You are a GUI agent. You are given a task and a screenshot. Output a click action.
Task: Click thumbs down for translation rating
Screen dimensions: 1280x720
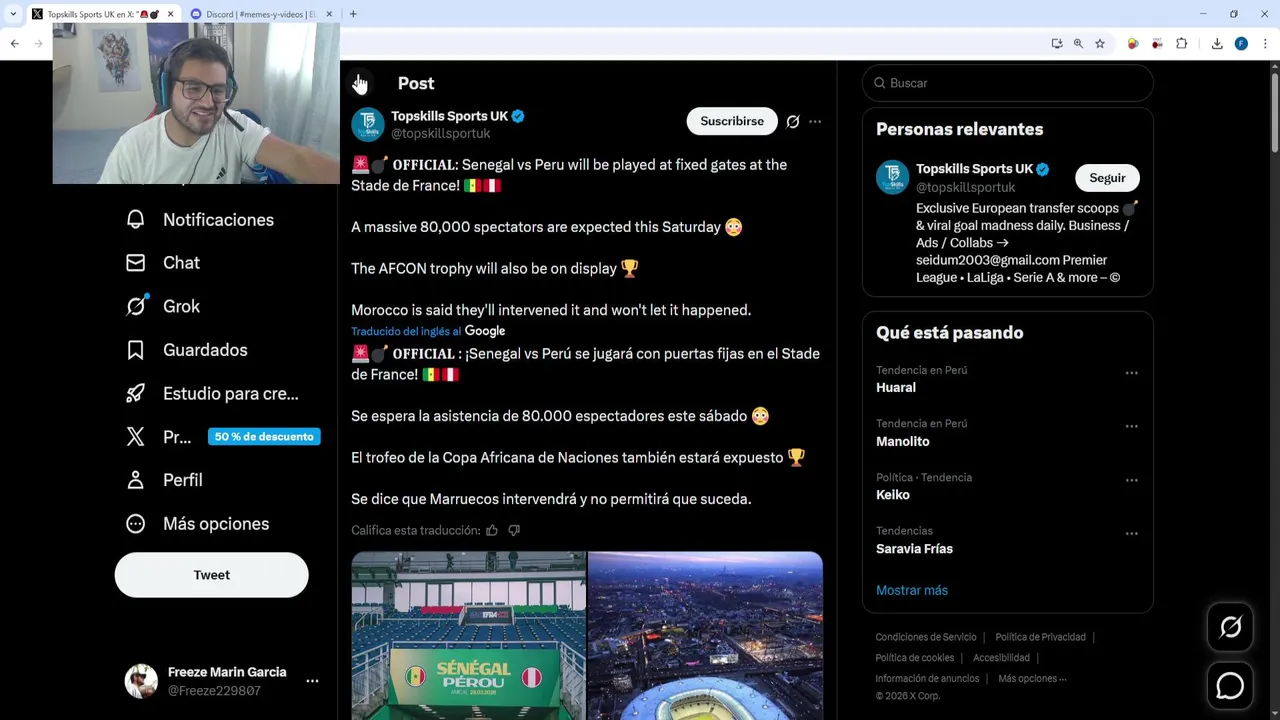click(x=514, y=530)
